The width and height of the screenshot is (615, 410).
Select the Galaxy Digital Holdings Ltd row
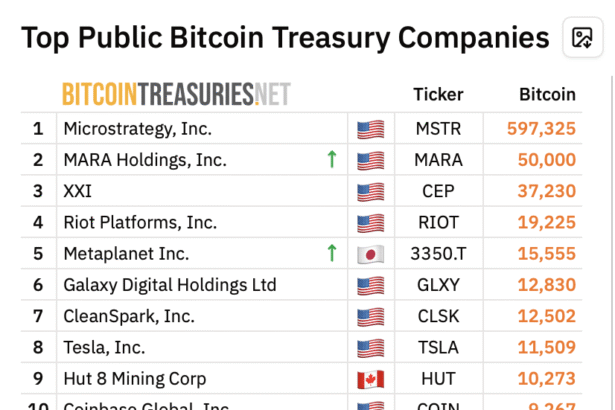[169, 285]
